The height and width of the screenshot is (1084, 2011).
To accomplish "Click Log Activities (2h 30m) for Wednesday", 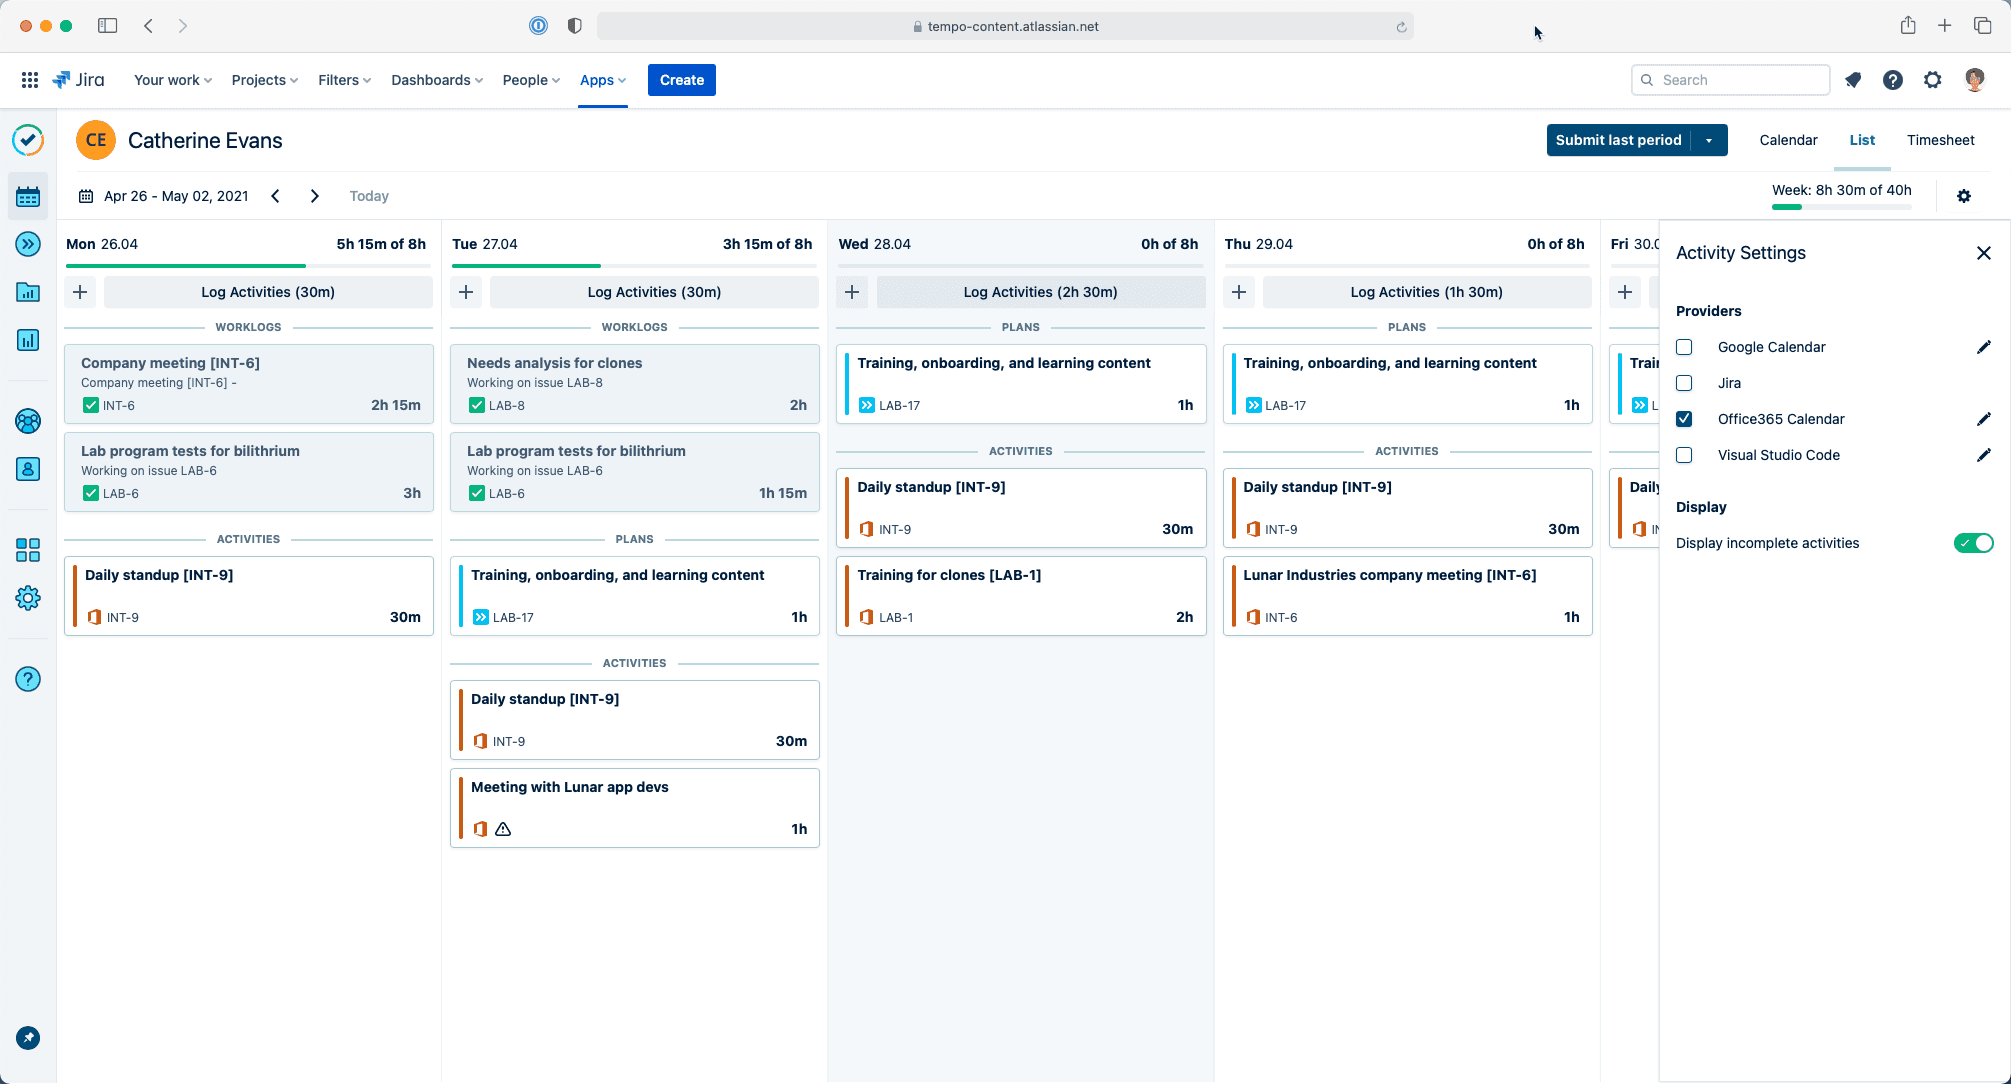I will (1040, 292).
